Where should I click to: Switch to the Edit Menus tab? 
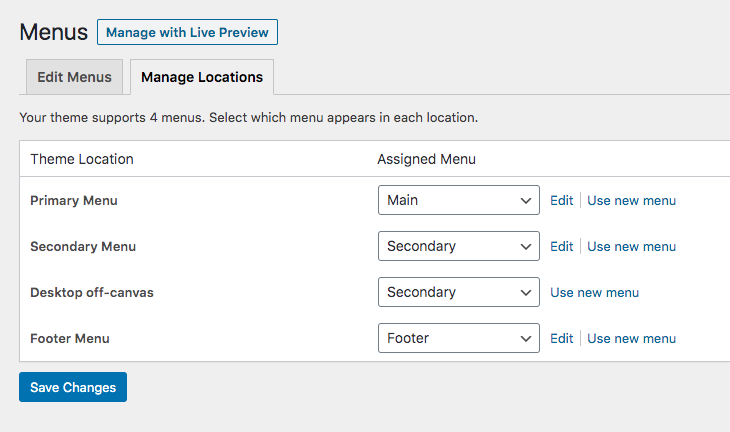(72, 77)
